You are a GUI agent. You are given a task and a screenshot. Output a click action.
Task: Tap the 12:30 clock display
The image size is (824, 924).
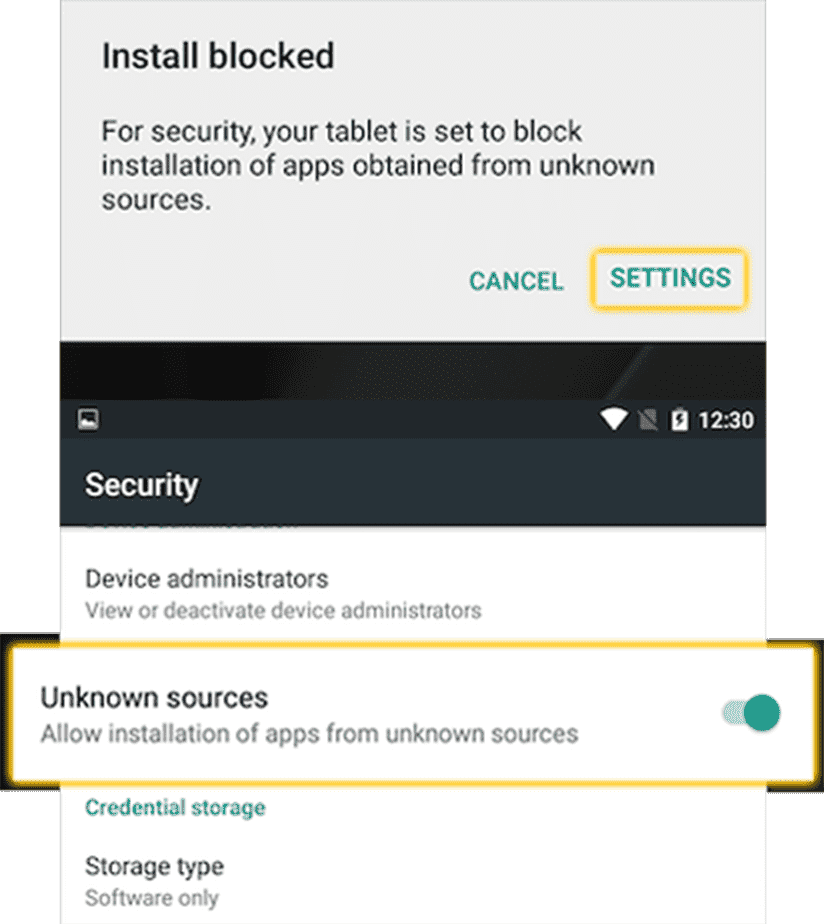coord(726,420)
